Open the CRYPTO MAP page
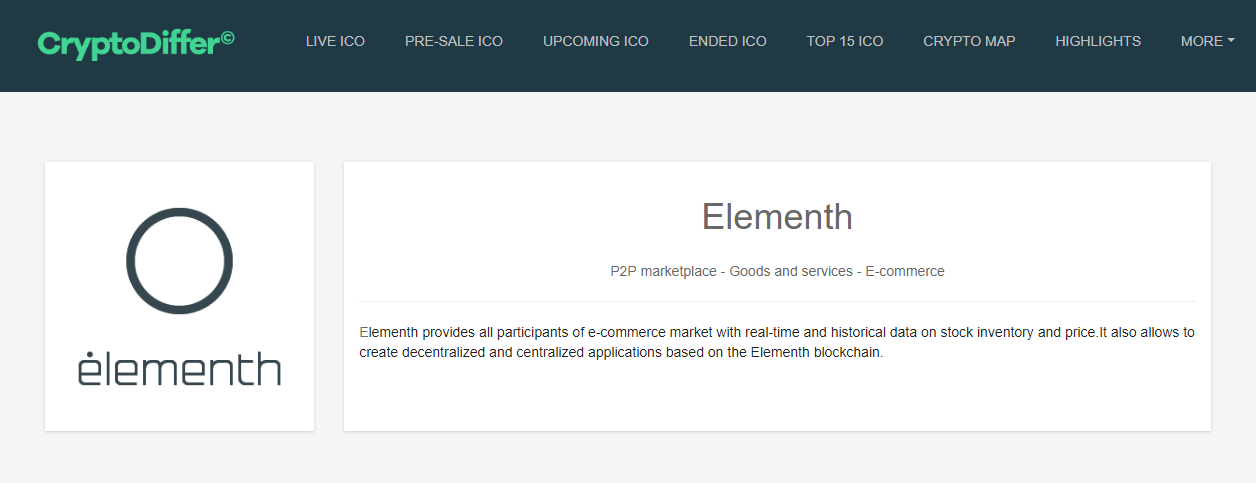Viewport: 1256px width, 483px height. click(969, 41)
